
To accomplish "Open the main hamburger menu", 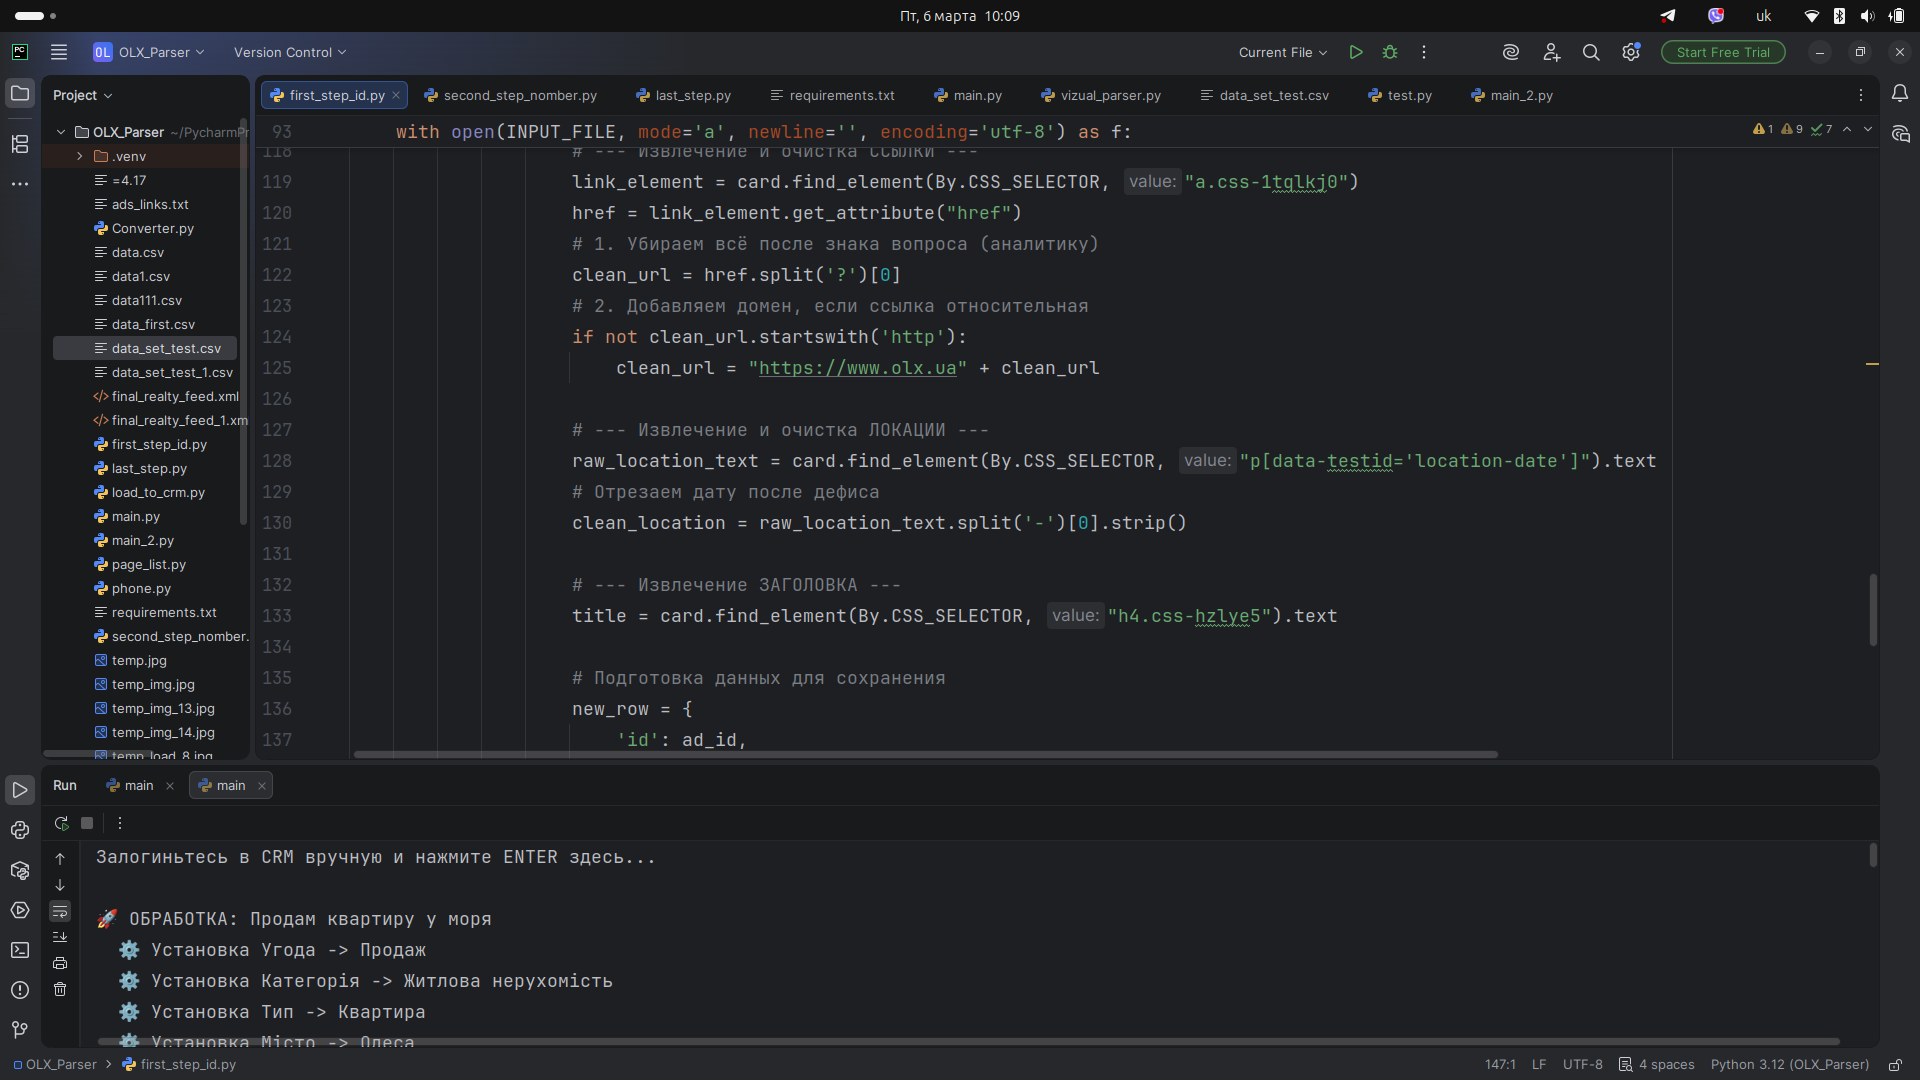I will pyautogui.click(x=59, y=52).
